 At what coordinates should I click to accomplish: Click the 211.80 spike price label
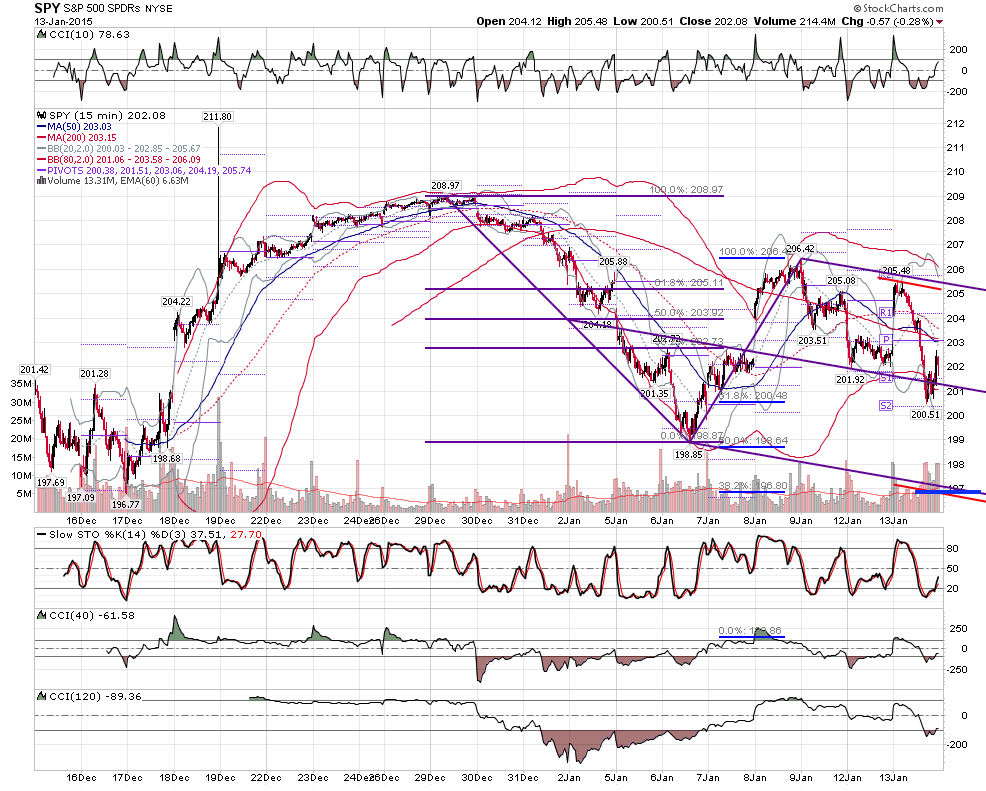point(218,116)
